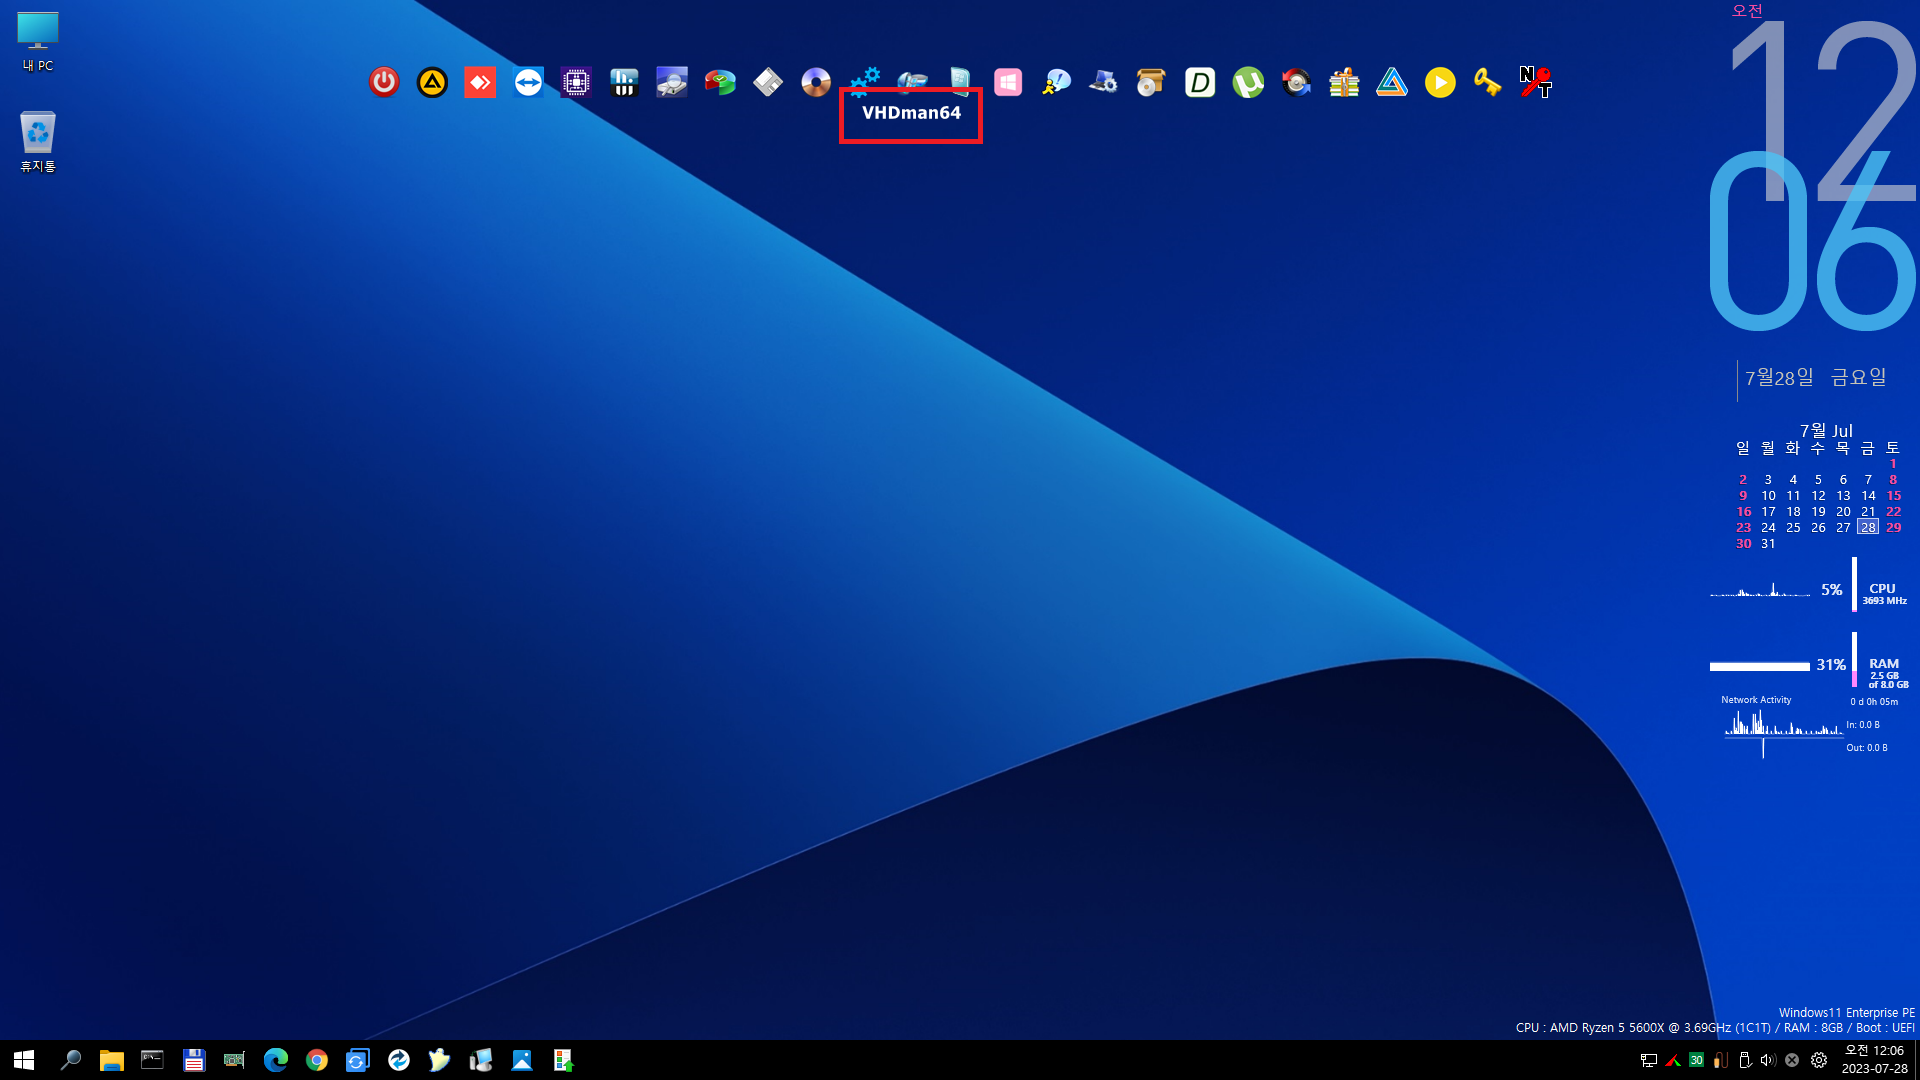This screenshot has height=1080, width=1920.
Task: Open the Dism++ letter D dock icon
Action: pos(1200,82)
